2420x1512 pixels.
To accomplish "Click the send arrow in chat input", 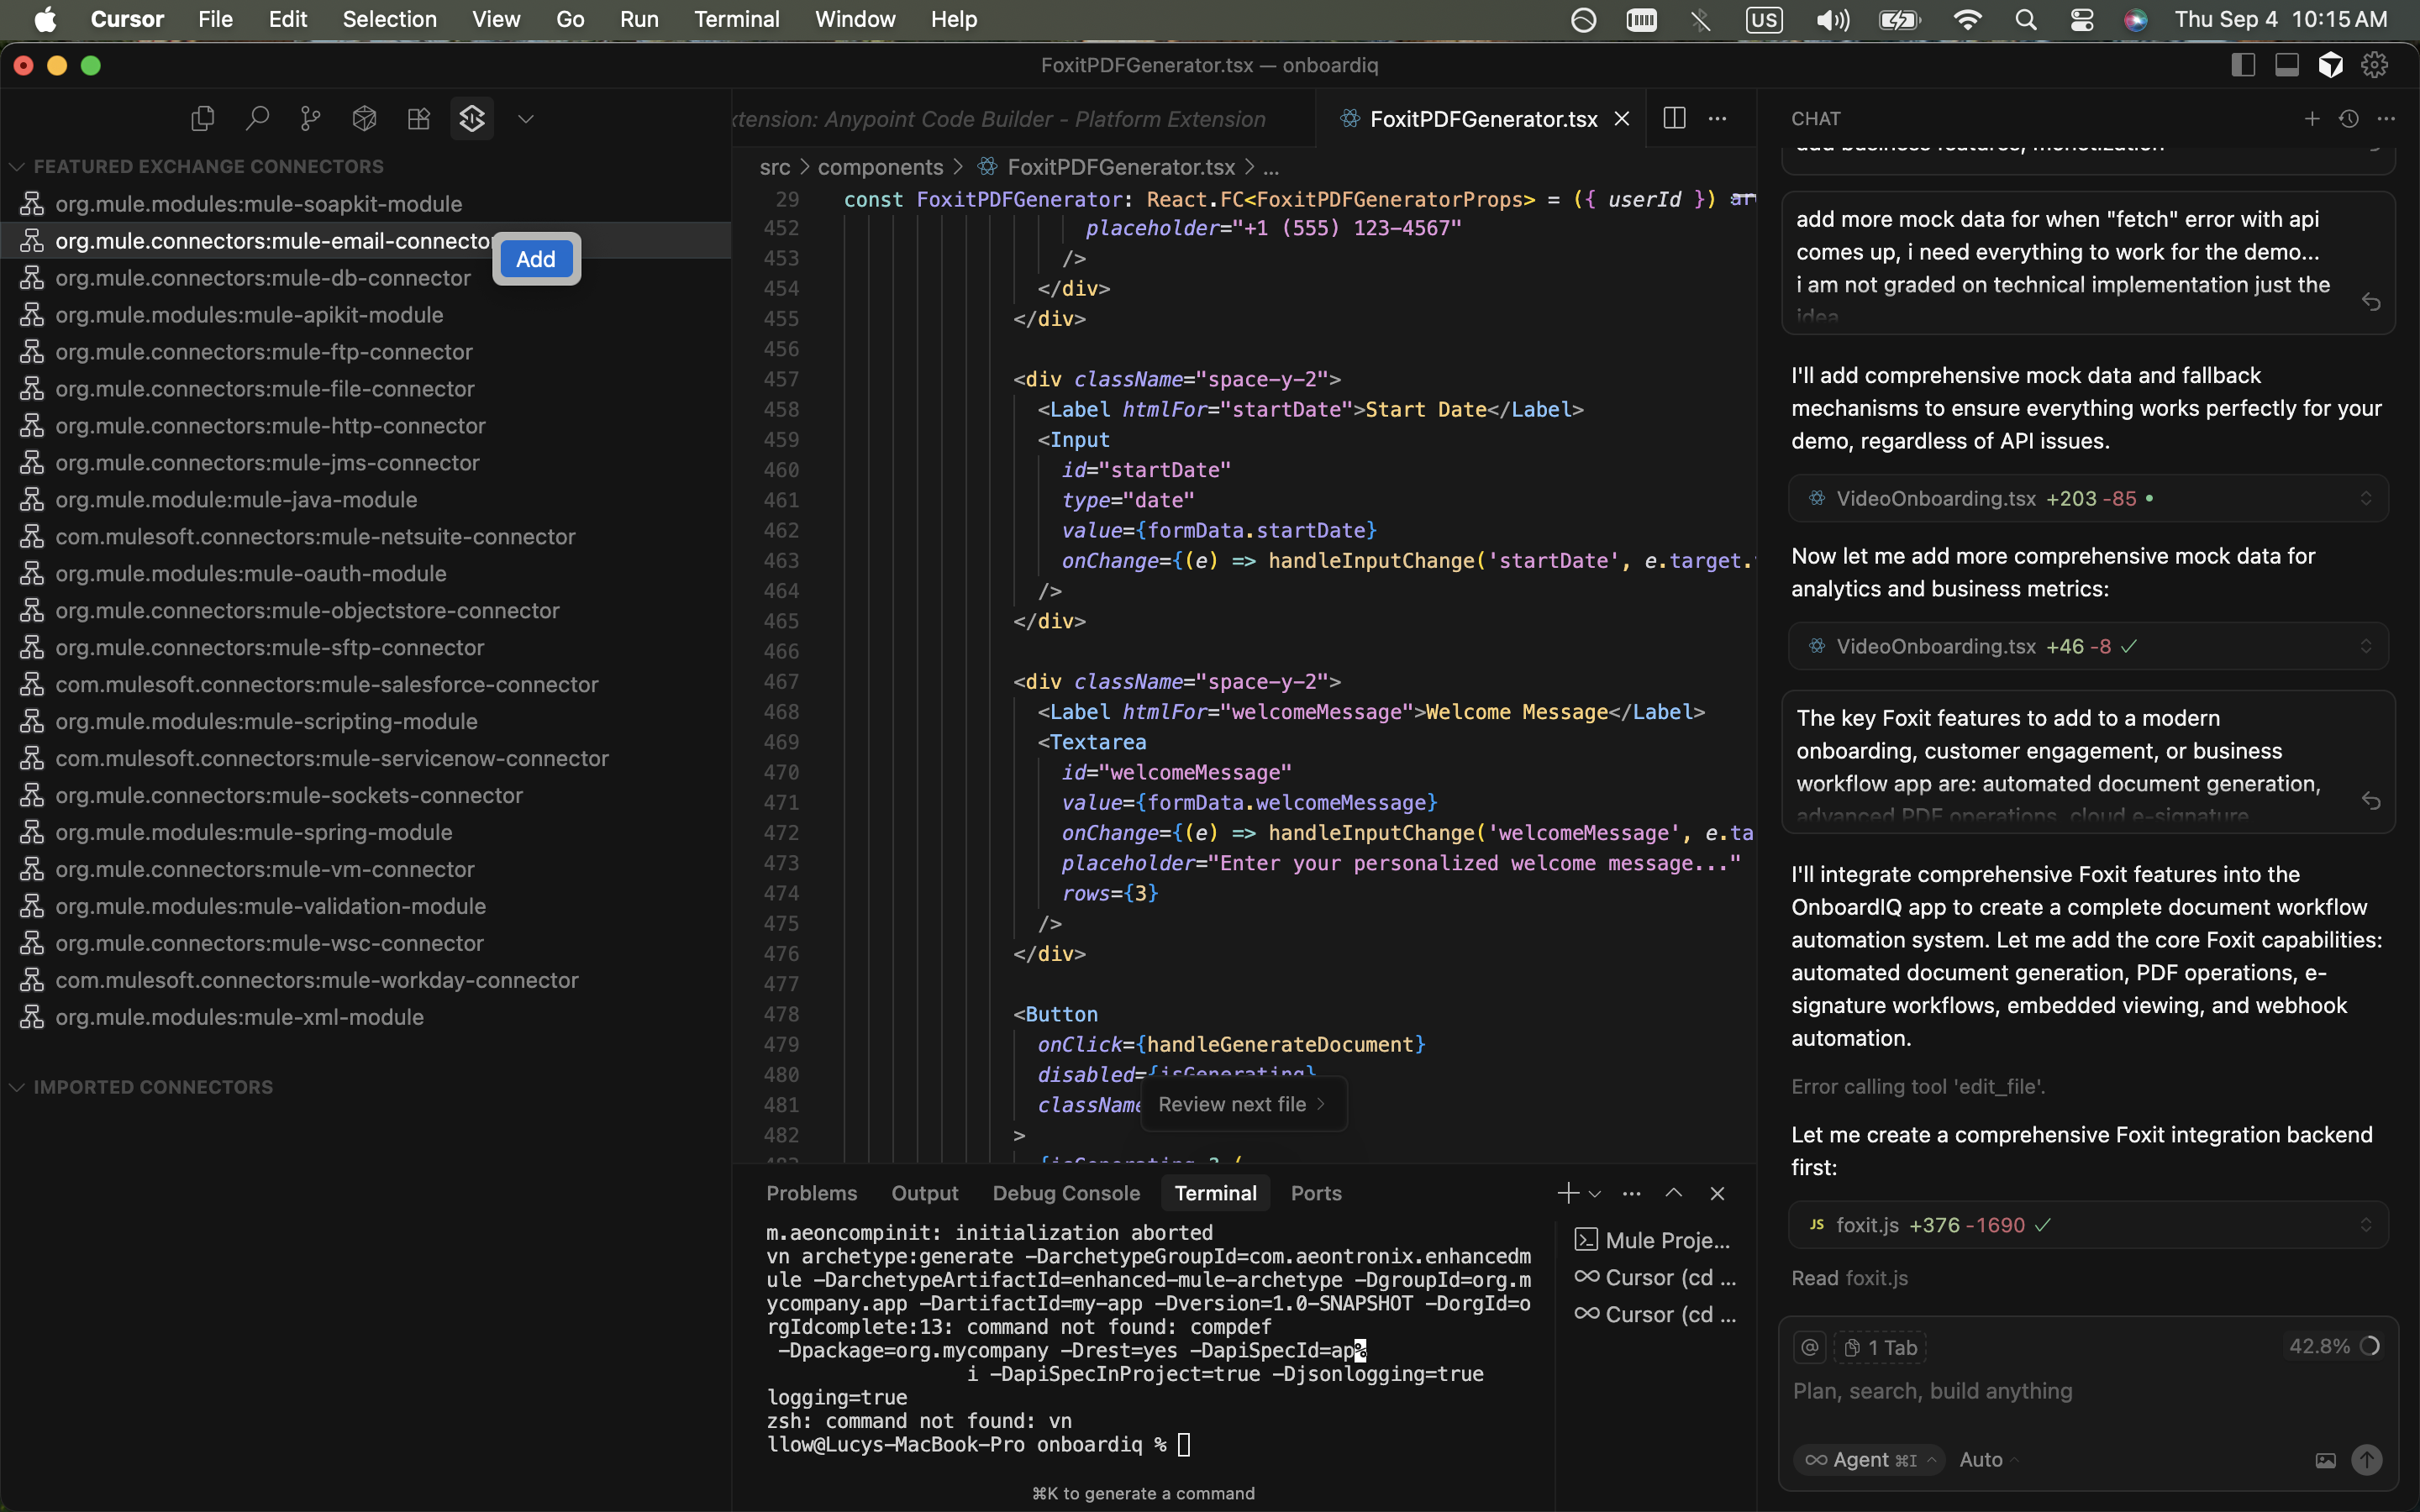I will [2366, 1460].
